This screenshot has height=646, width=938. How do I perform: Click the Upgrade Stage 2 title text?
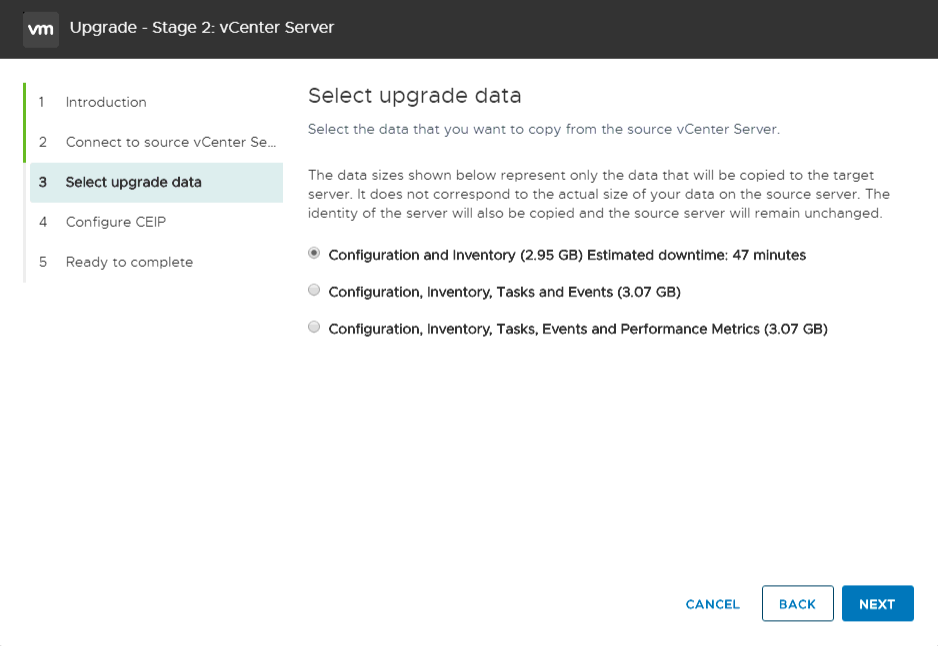click(202, 28)
